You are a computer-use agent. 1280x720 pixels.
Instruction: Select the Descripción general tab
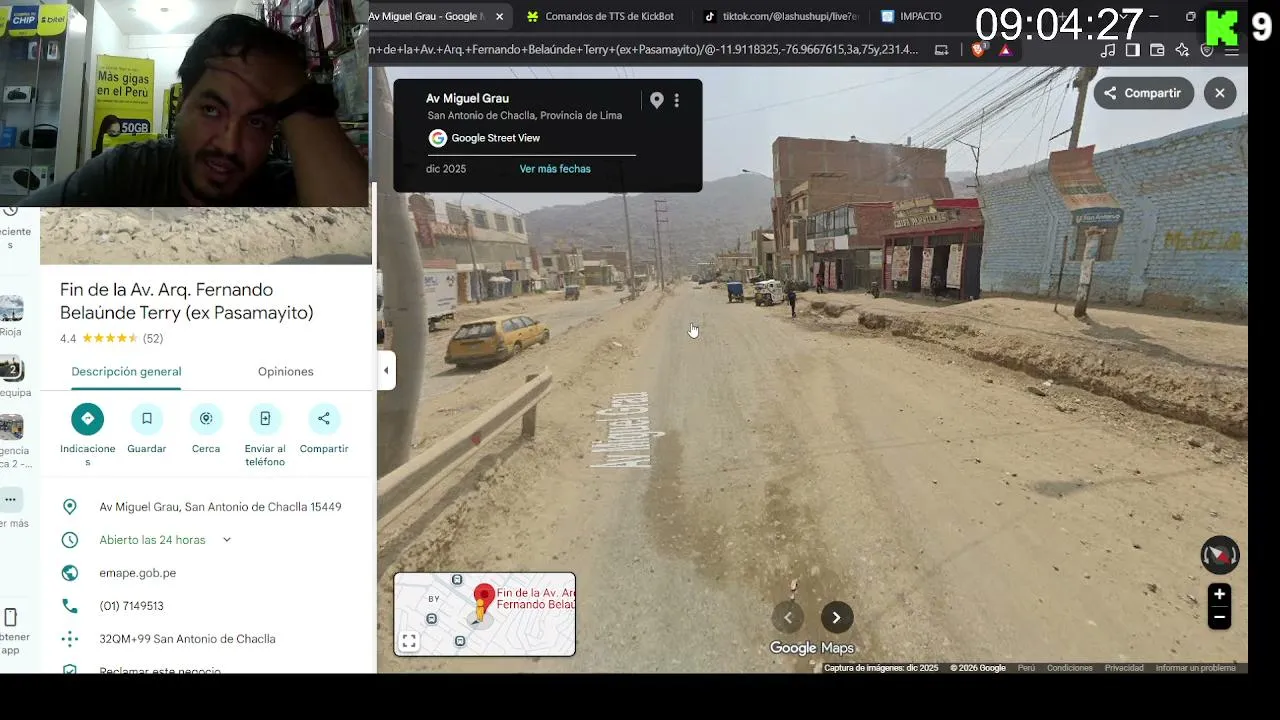pyautogui.click(x=126, y=372)
